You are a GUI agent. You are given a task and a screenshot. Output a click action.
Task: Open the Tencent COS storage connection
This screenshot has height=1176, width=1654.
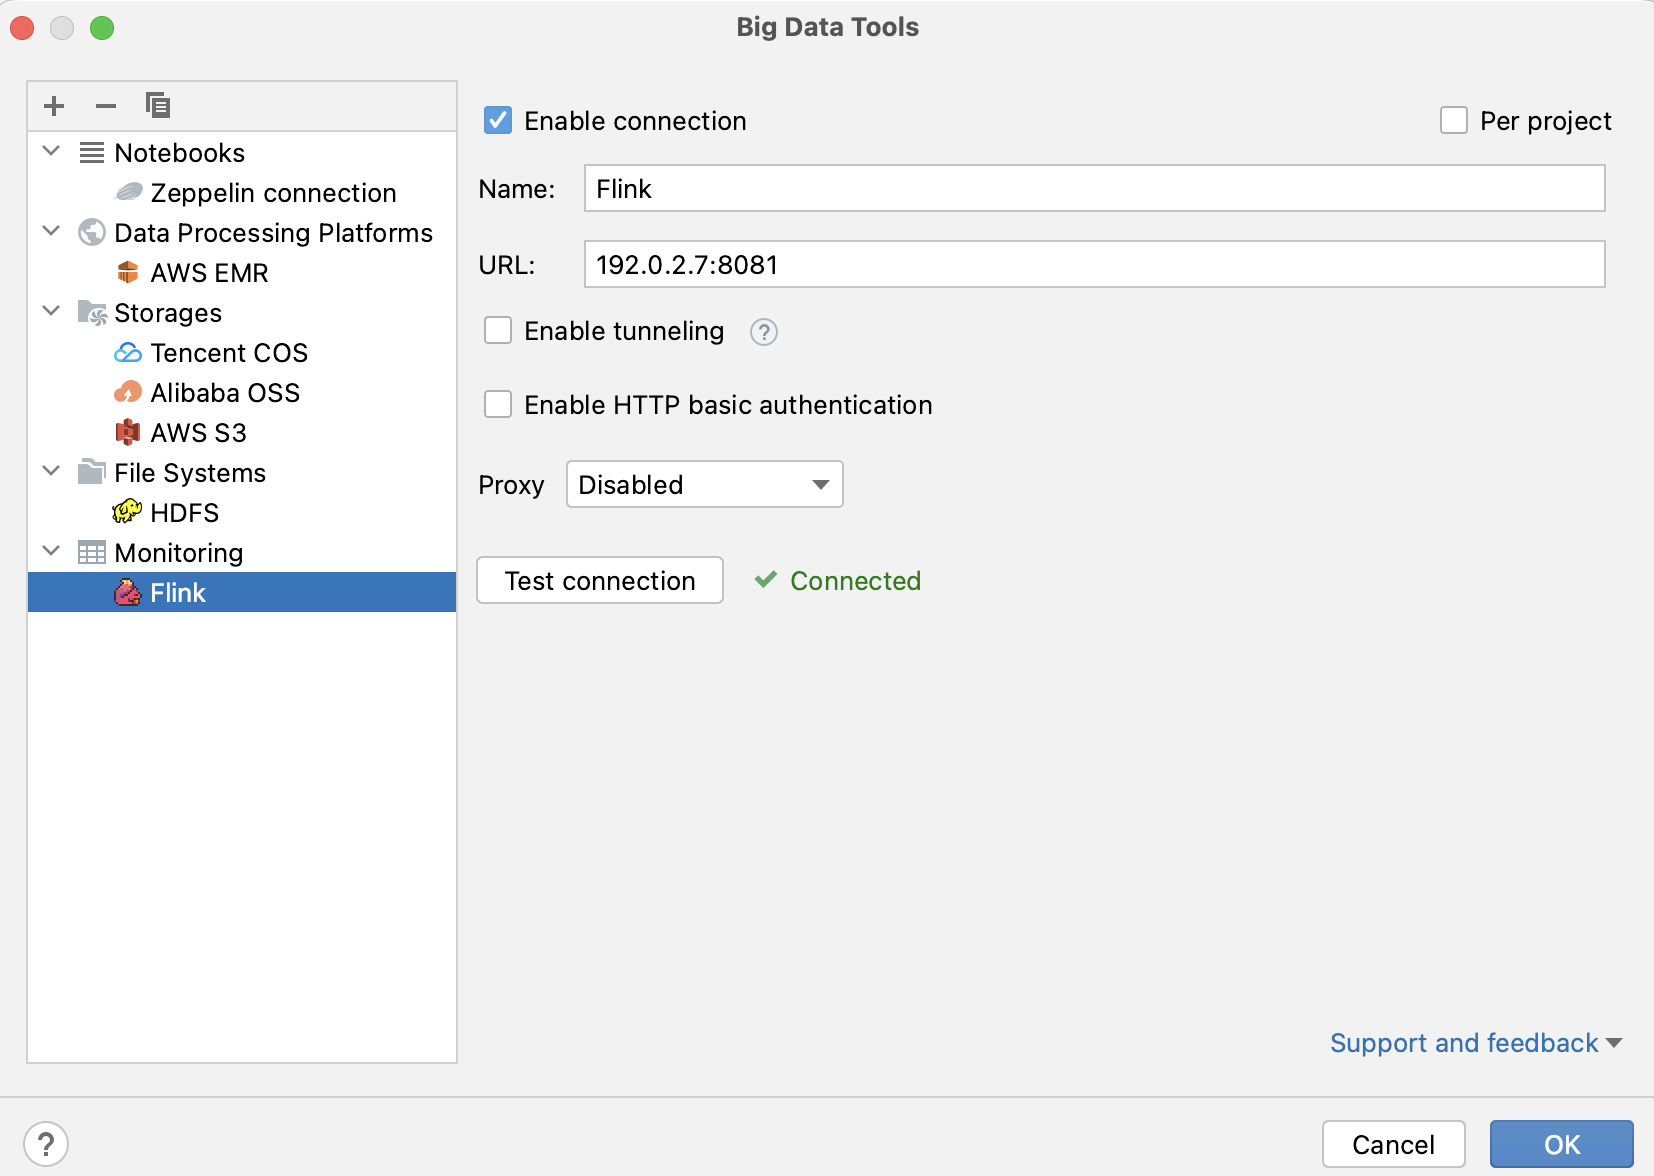[229, 352]
